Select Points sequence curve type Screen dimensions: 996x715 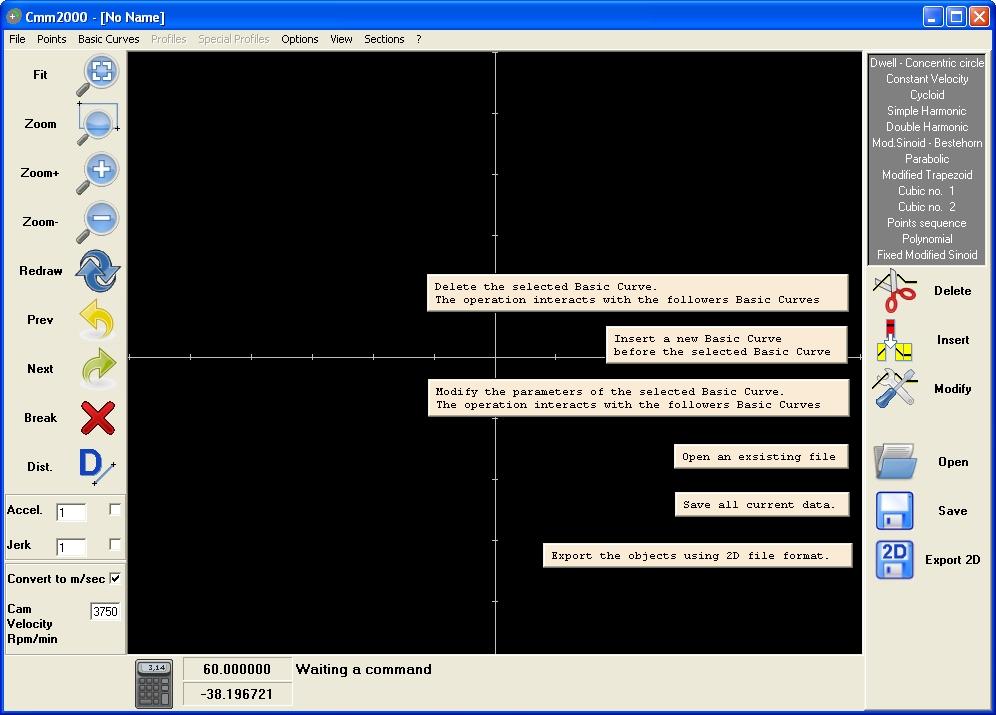coord(927,223)
